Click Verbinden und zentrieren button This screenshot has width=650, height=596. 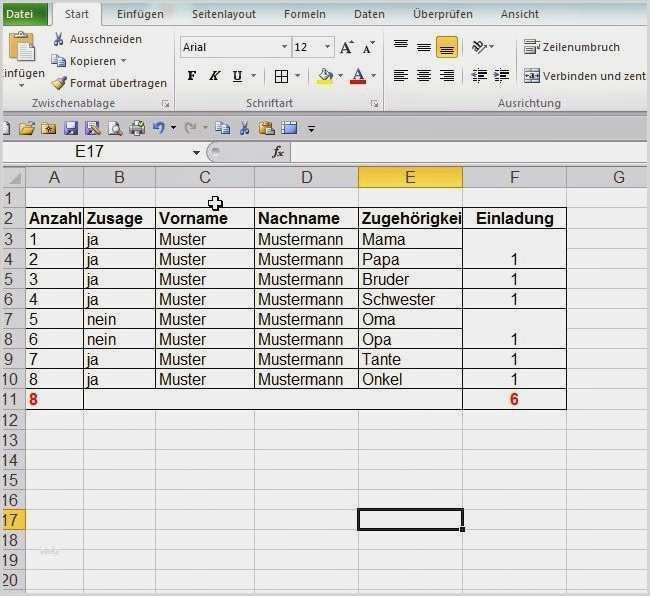585,76
